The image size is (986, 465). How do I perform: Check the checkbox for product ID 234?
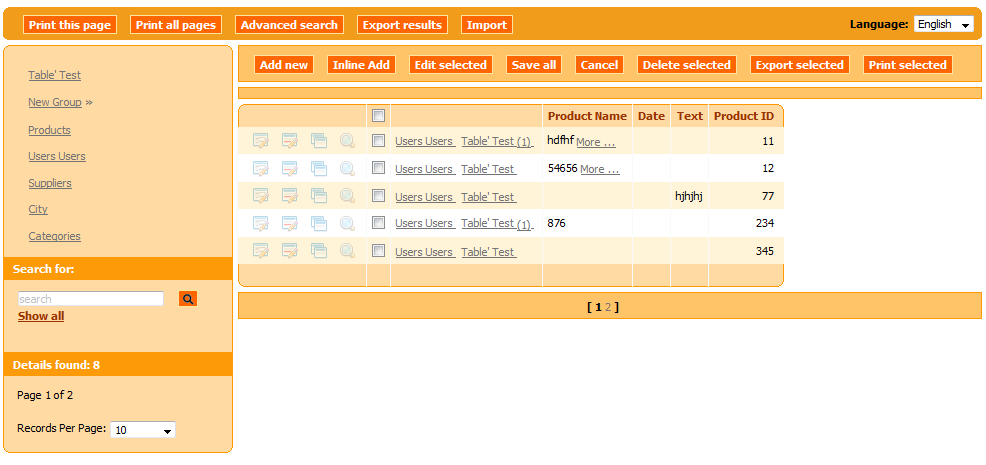pyautogui.click(x=379, y=223)
